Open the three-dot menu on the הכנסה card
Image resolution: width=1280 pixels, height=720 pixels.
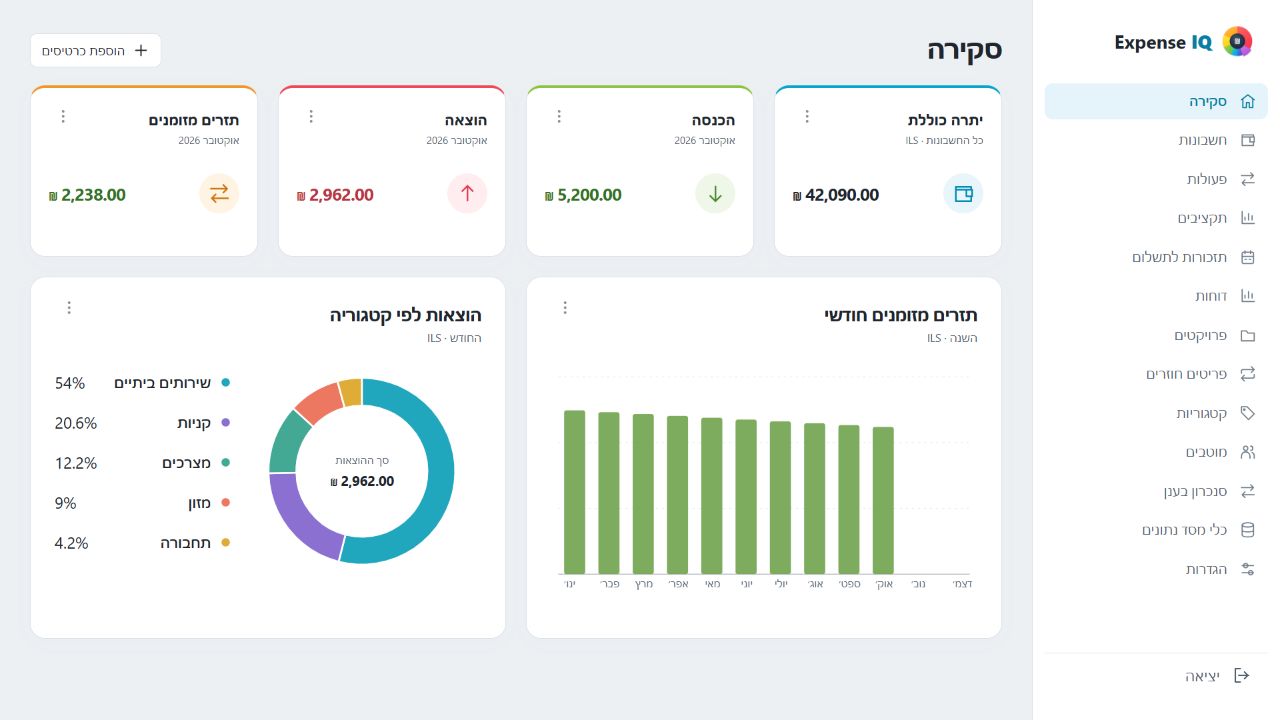tap(559, 117)
